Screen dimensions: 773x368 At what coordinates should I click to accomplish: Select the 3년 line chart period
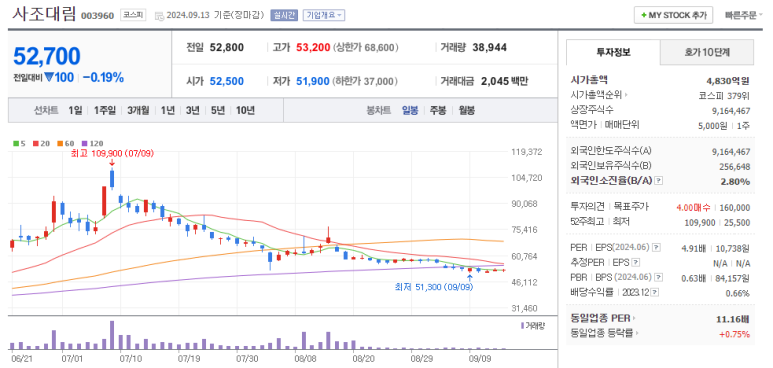click(x=192, y=110)
